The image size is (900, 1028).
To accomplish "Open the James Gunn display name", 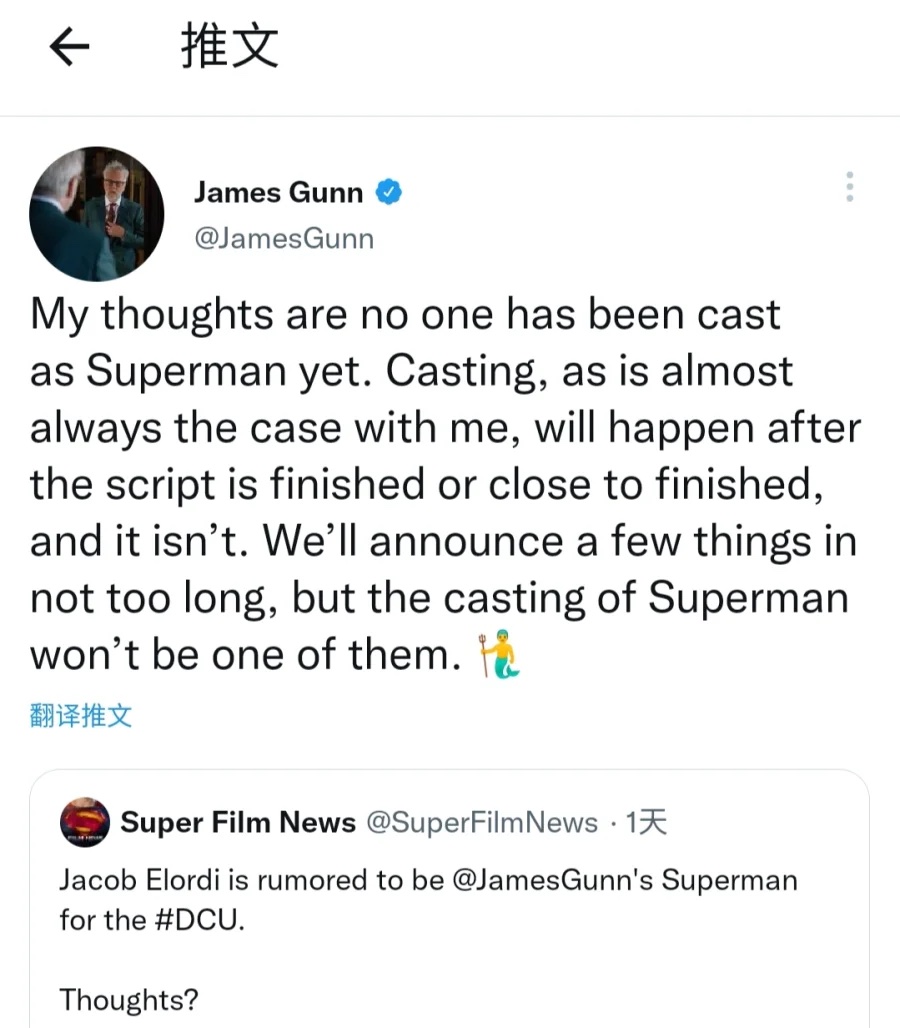I will click(x=279, y=192).
